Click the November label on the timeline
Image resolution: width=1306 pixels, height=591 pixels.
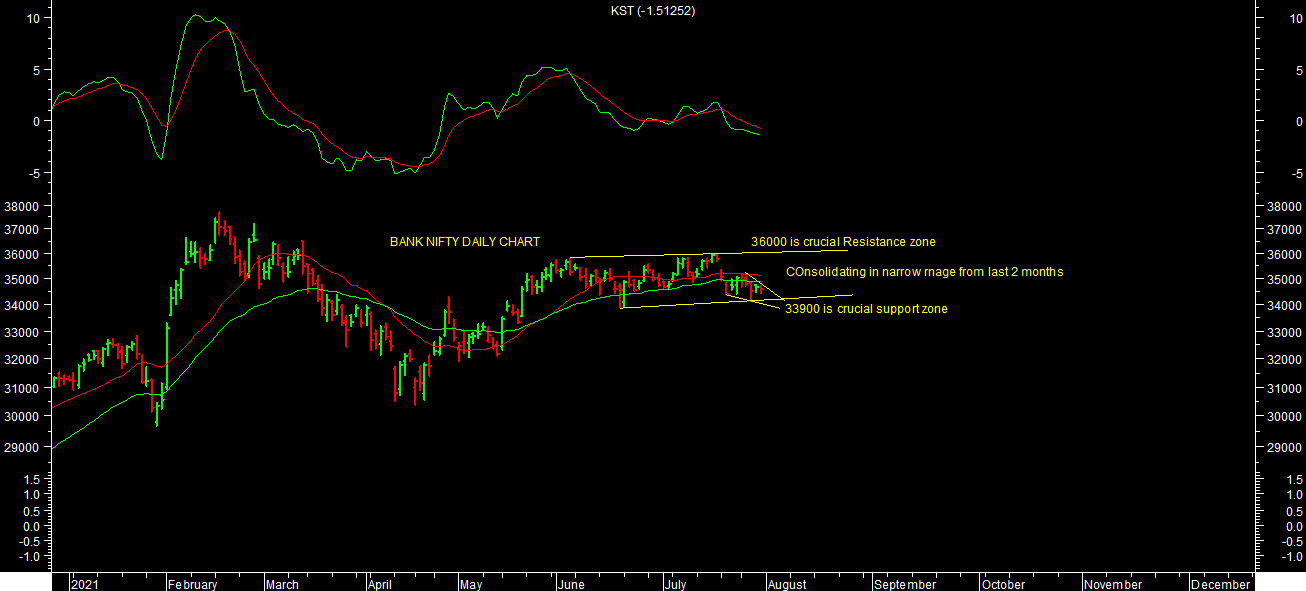point(1112,584)
